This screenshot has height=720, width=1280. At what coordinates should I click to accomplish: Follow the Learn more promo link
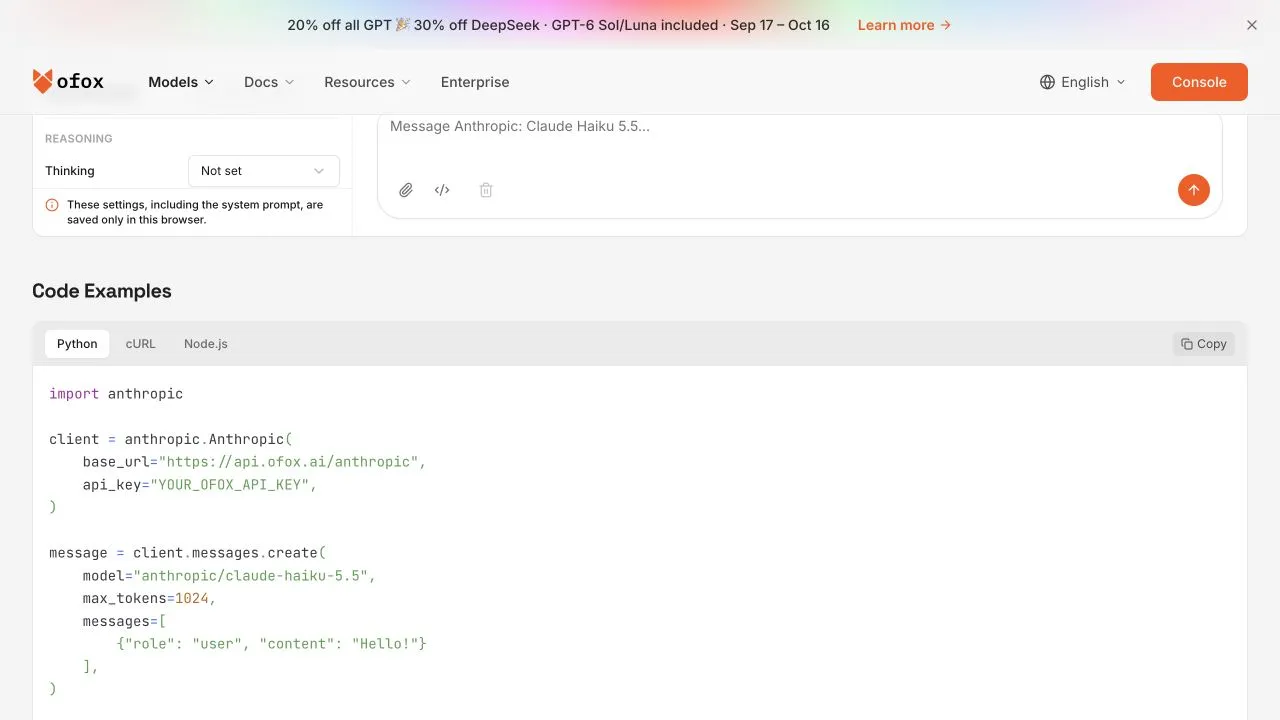tap(904, 25)
